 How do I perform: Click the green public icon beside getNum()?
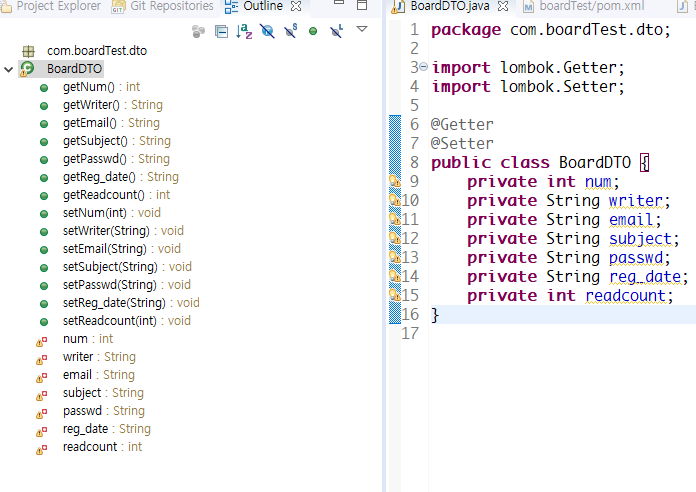[x=44, y=88]
